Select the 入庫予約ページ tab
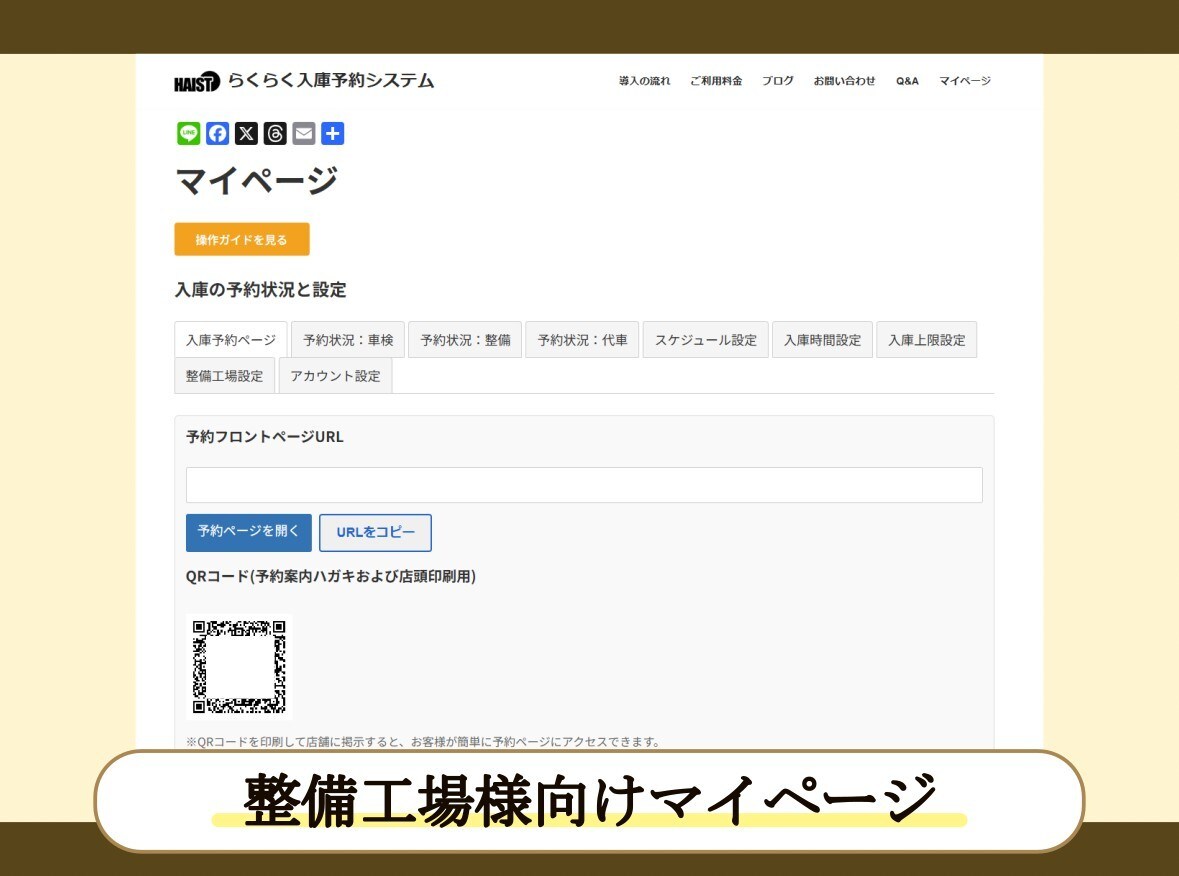This screenshot has height=876, width=1179. pos(231,340)
